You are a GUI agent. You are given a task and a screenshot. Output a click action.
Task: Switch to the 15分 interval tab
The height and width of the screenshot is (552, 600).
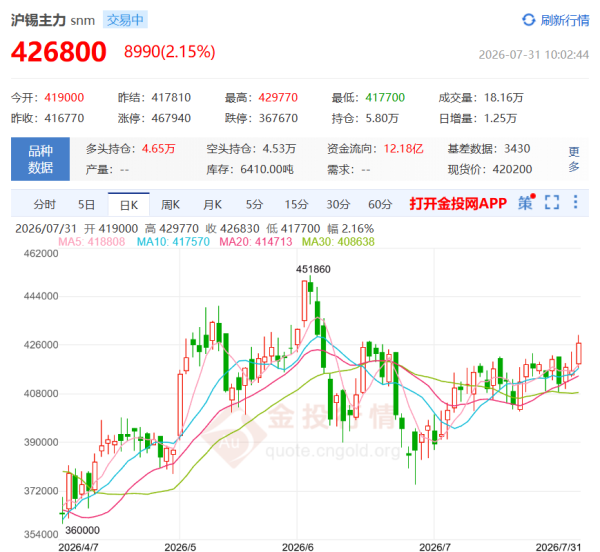pyautogui.click(x=296, y=205)
